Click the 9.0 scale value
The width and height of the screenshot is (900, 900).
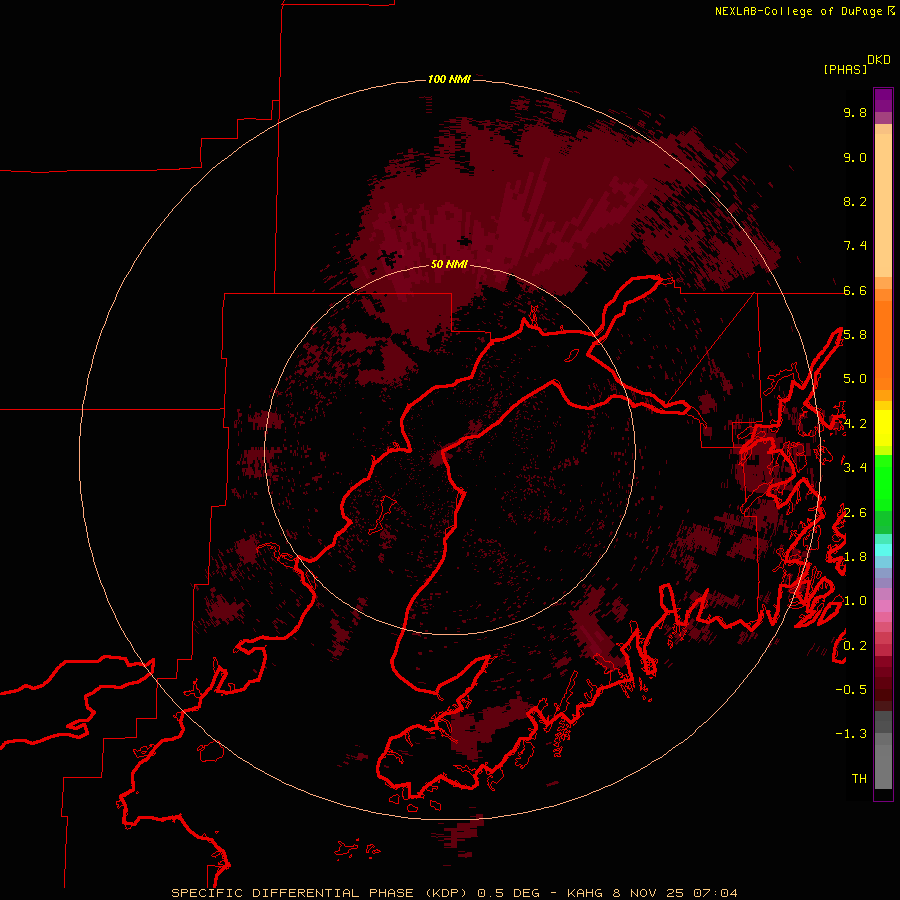(855, 157)
